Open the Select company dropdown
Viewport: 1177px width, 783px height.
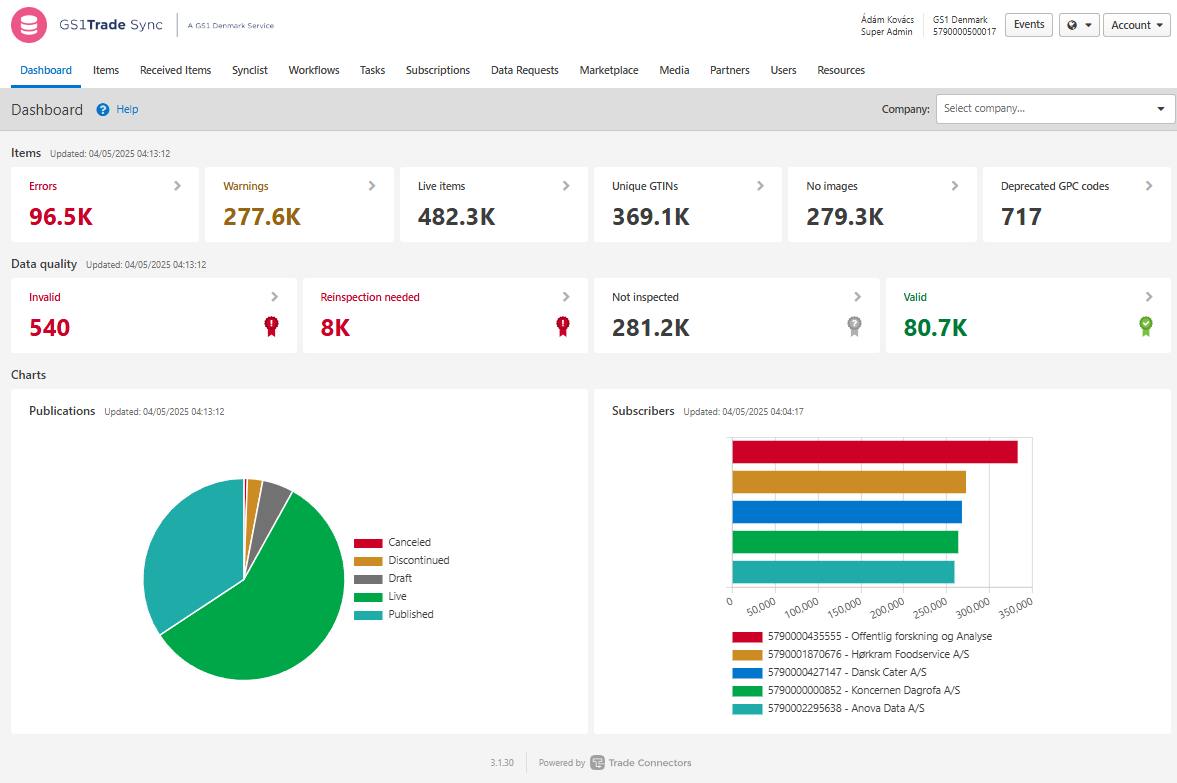point(1055,109)
